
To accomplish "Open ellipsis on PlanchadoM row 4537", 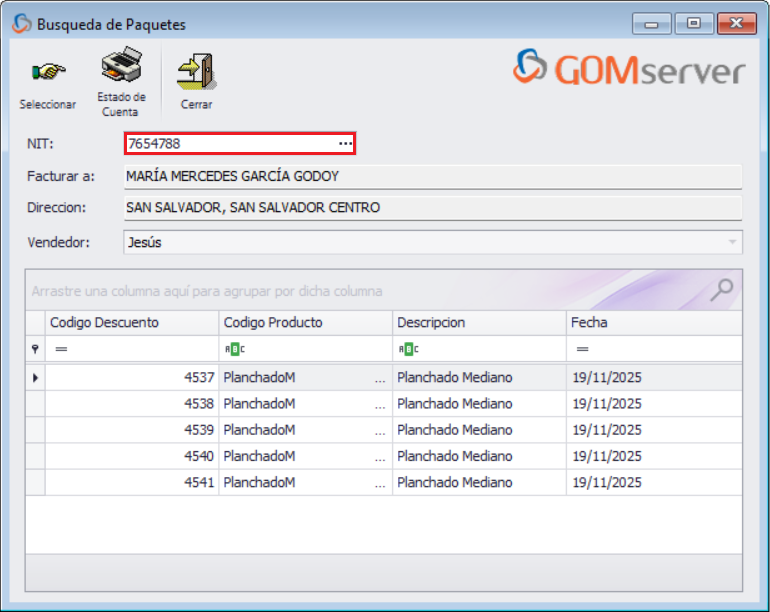I will click(x=379, y=378).
